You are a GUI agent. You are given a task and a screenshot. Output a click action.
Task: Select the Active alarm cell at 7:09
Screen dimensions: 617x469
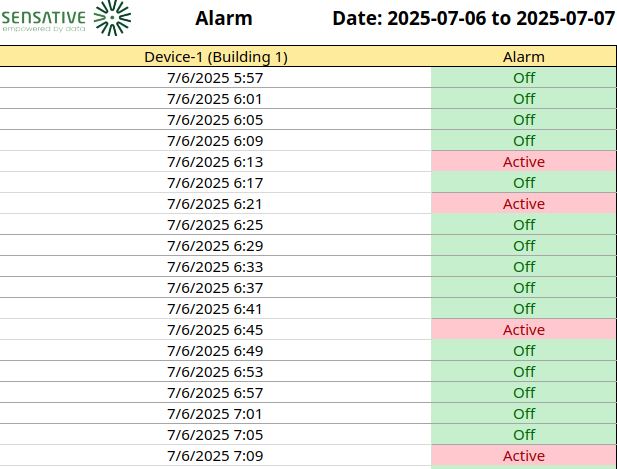click(x=523, y=455)
